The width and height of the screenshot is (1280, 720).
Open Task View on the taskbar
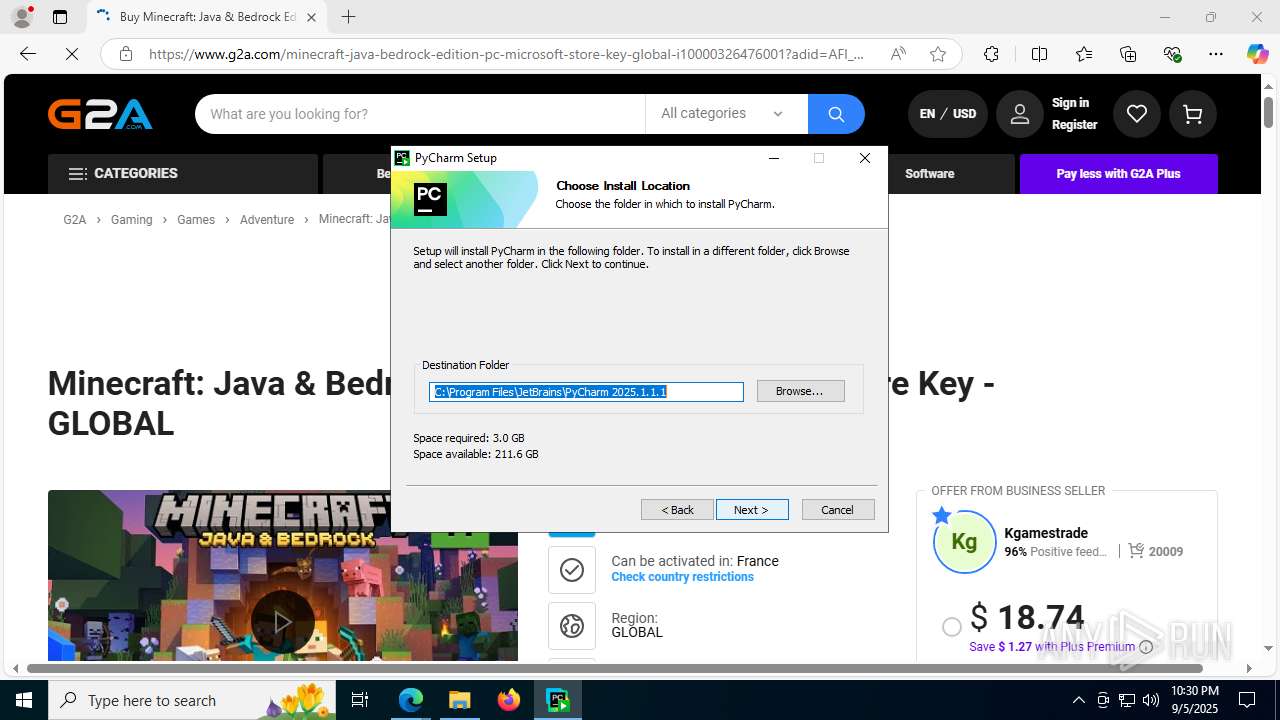coord(361,700)
